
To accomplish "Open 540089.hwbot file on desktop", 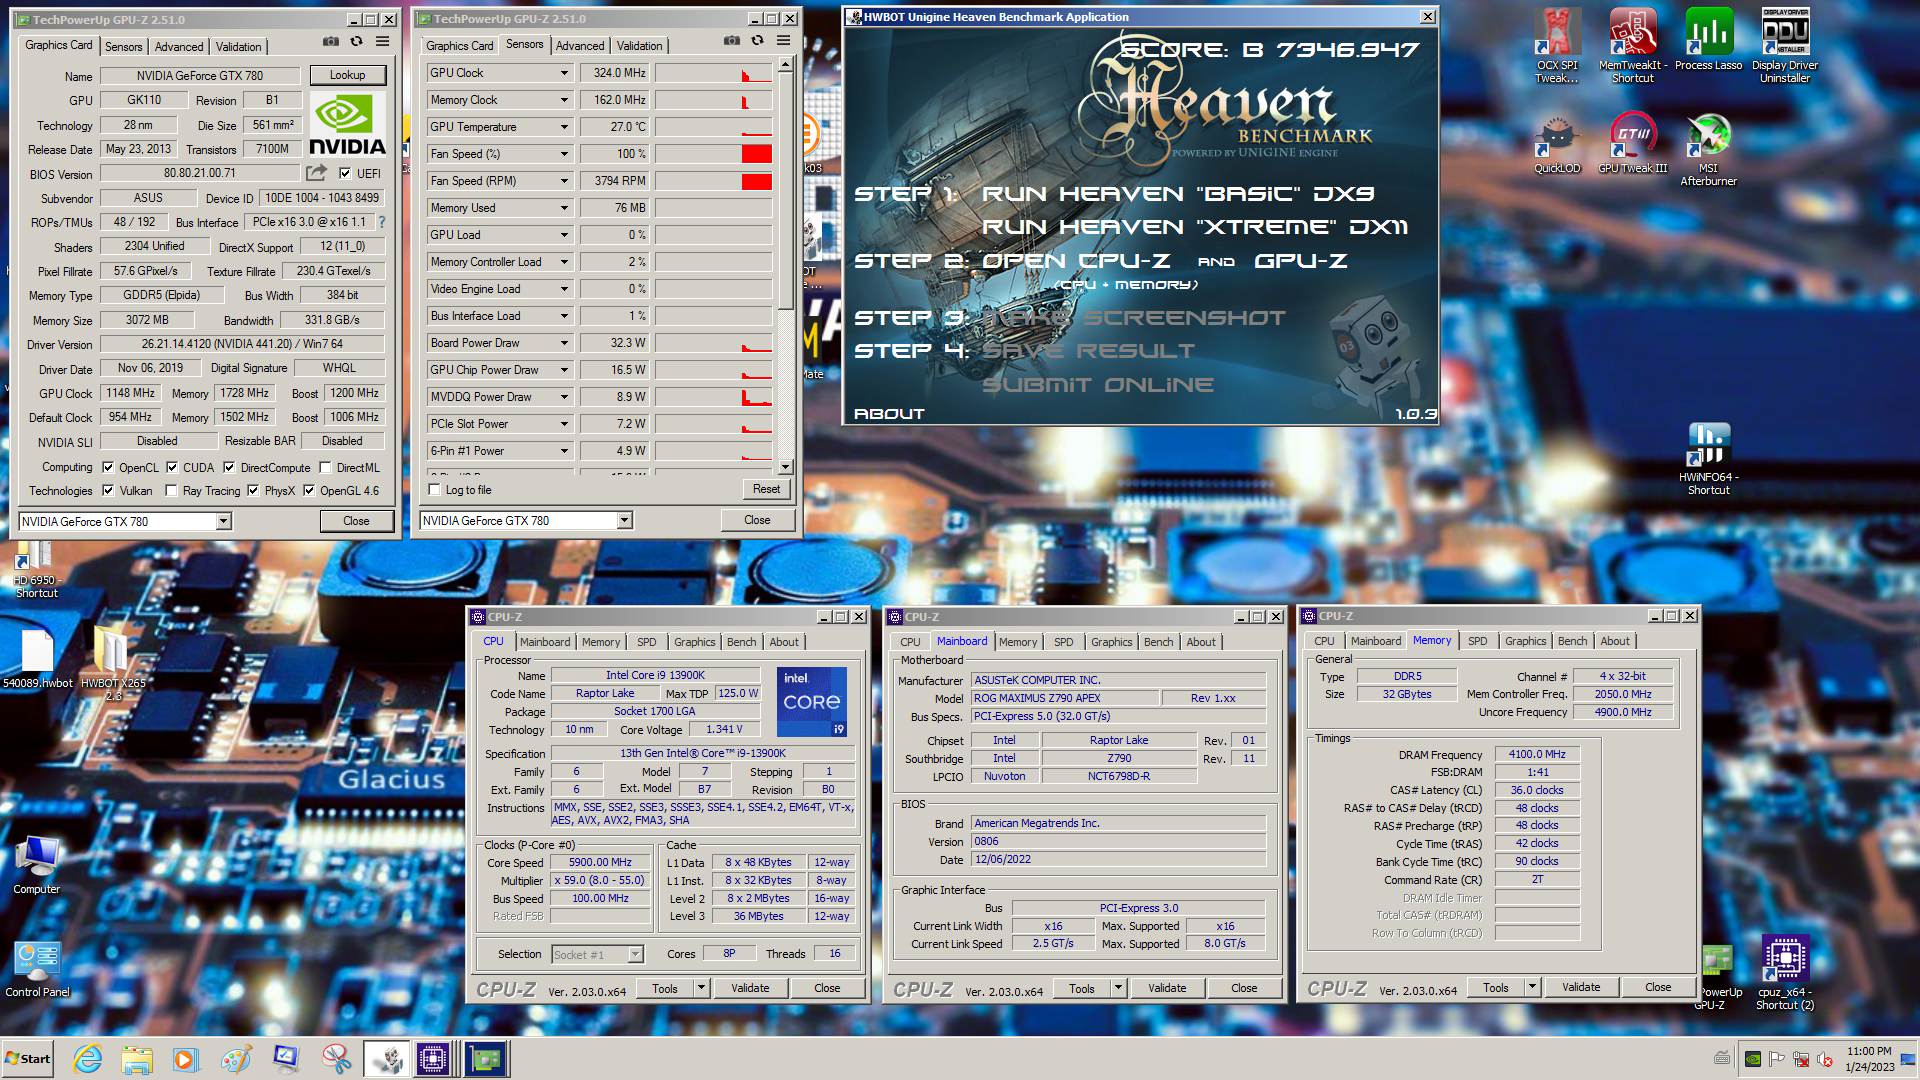I will (37, 658).
